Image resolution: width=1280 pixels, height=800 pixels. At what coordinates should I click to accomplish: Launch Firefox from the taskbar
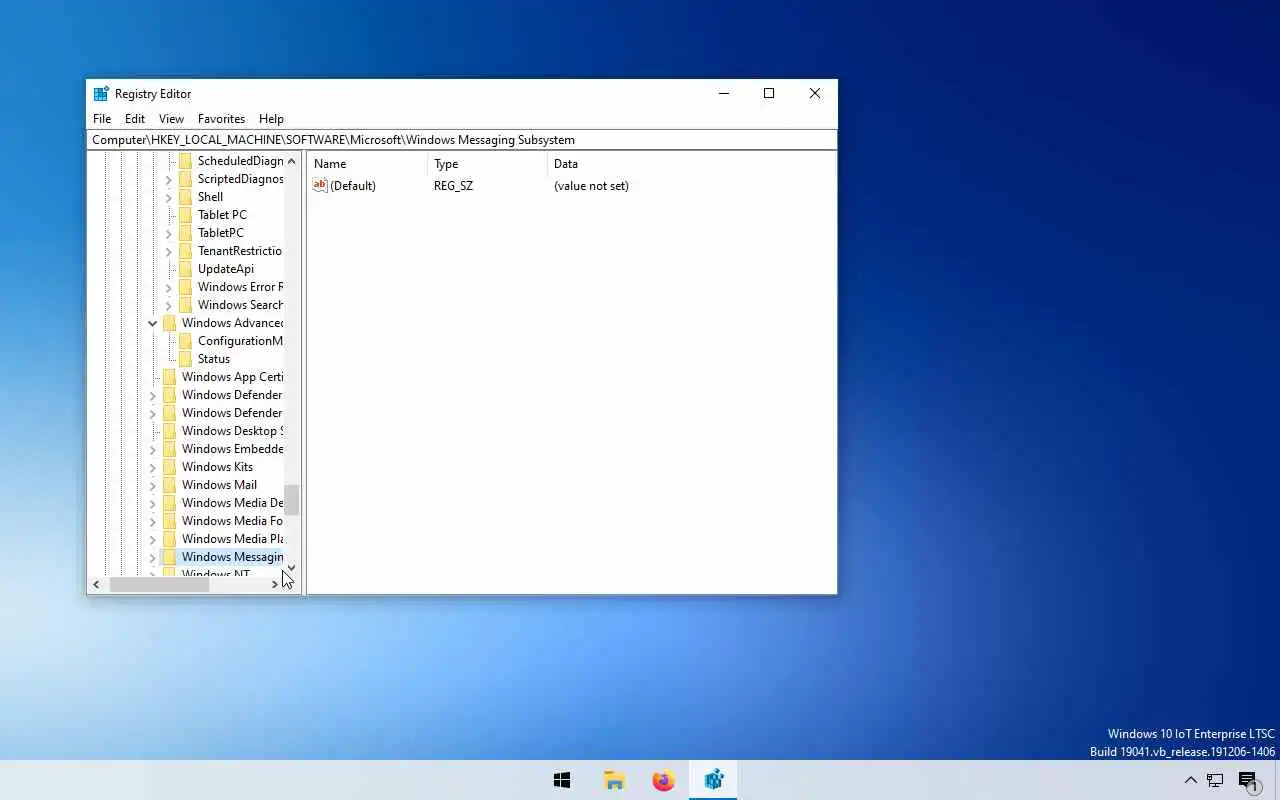[x=663, y=781]
